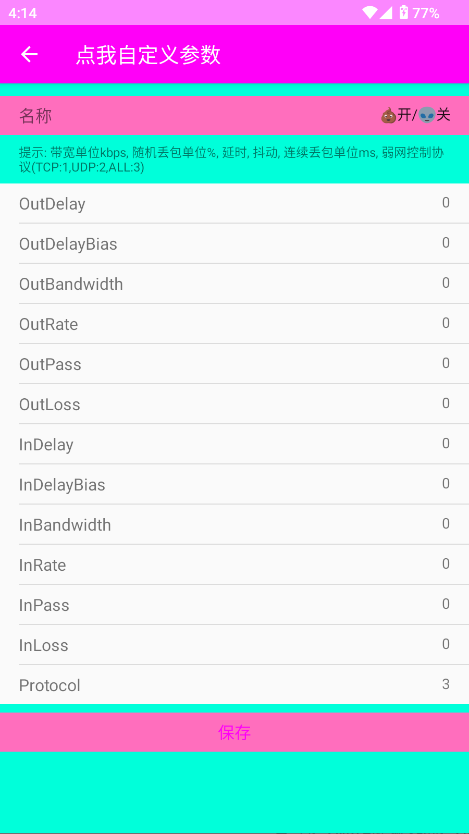Edit the OutDelay value
The image size is (469, 834).
pyautogui.click(x=446, y=202)
